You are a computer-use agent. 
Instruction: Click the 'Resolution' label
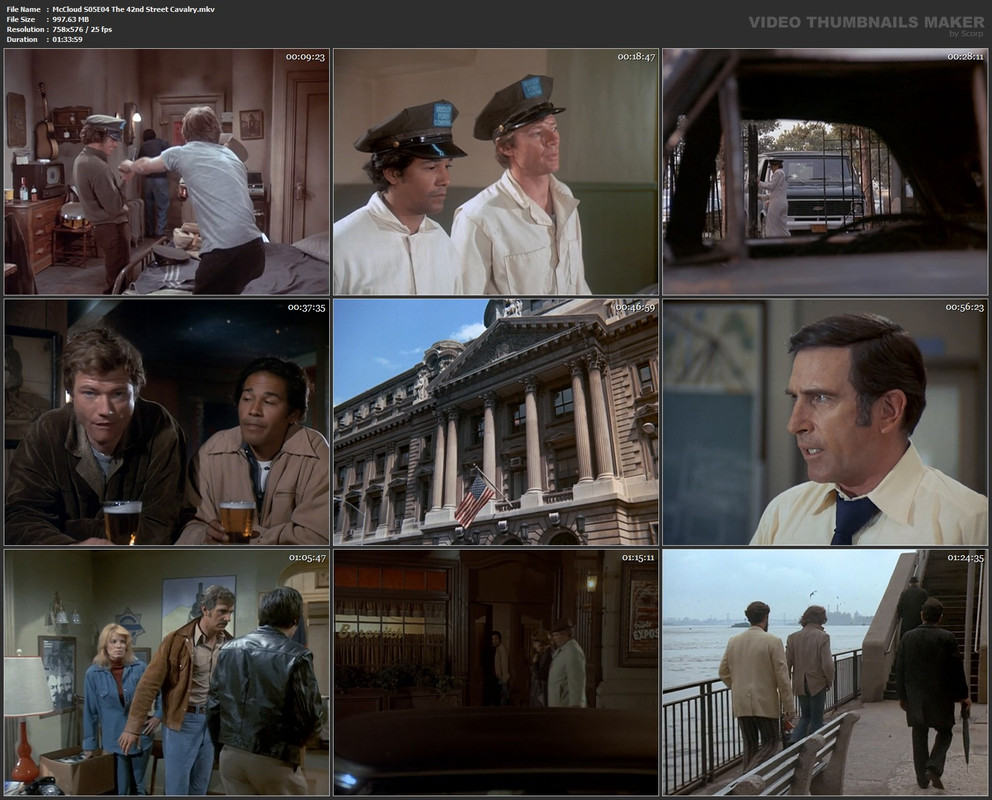click(x=25, y=29)
